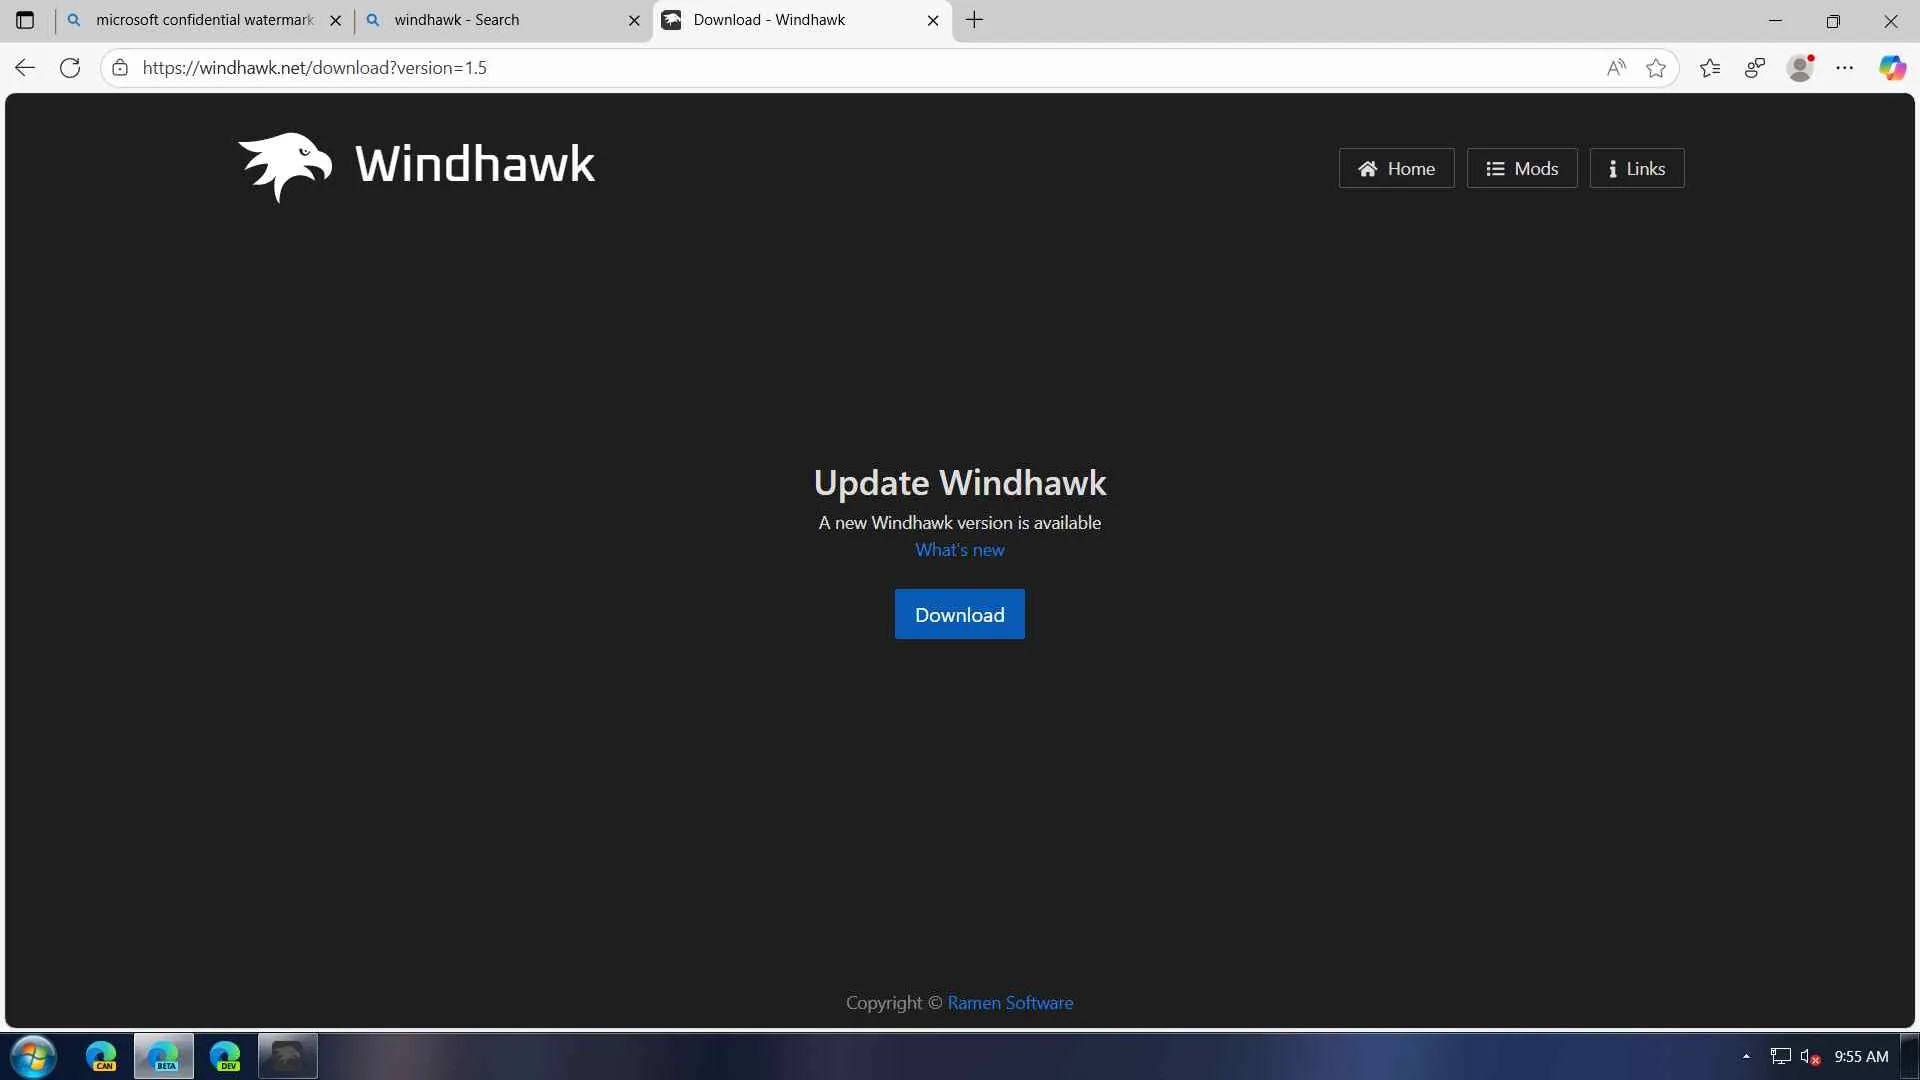Add page to favorites star icon
The image size is (1920, 1080).
click(x=1656, y=68)
